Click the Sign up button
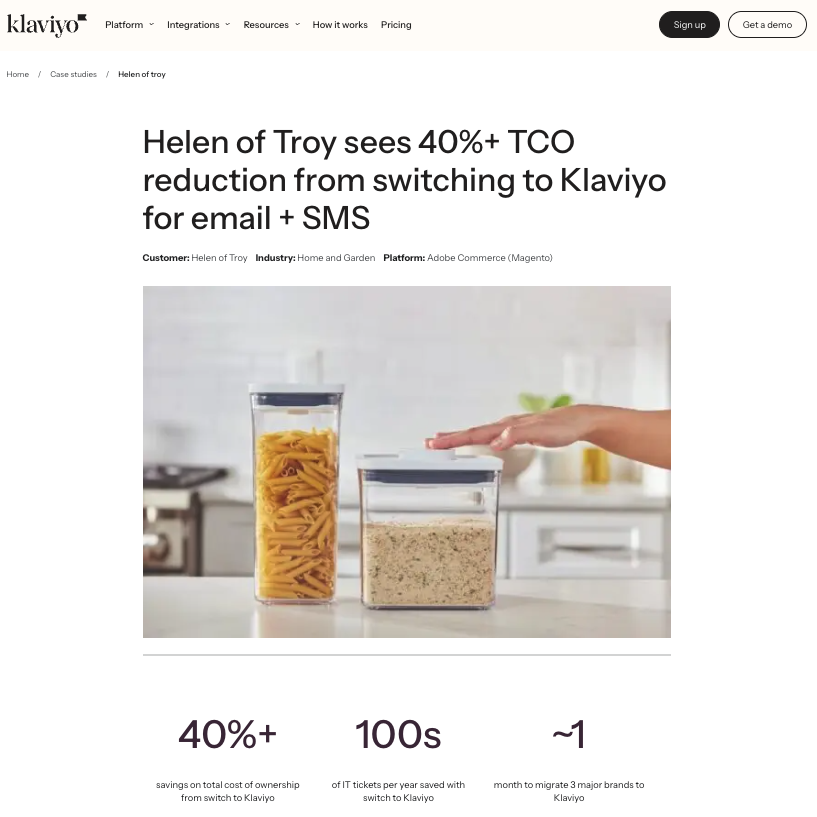817x817 pixels. [x=689, y=24]
